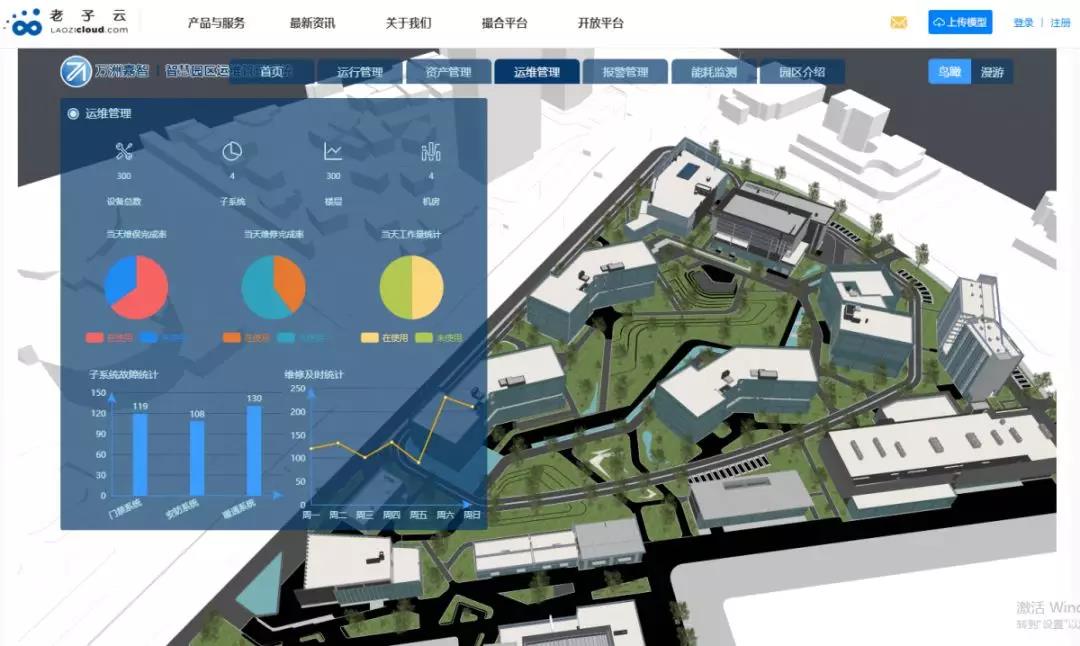The height and width of the screenshot is (646, 1080).
Task: Switch to 鸟瞰 view mode
Action: tap(949, 72)
